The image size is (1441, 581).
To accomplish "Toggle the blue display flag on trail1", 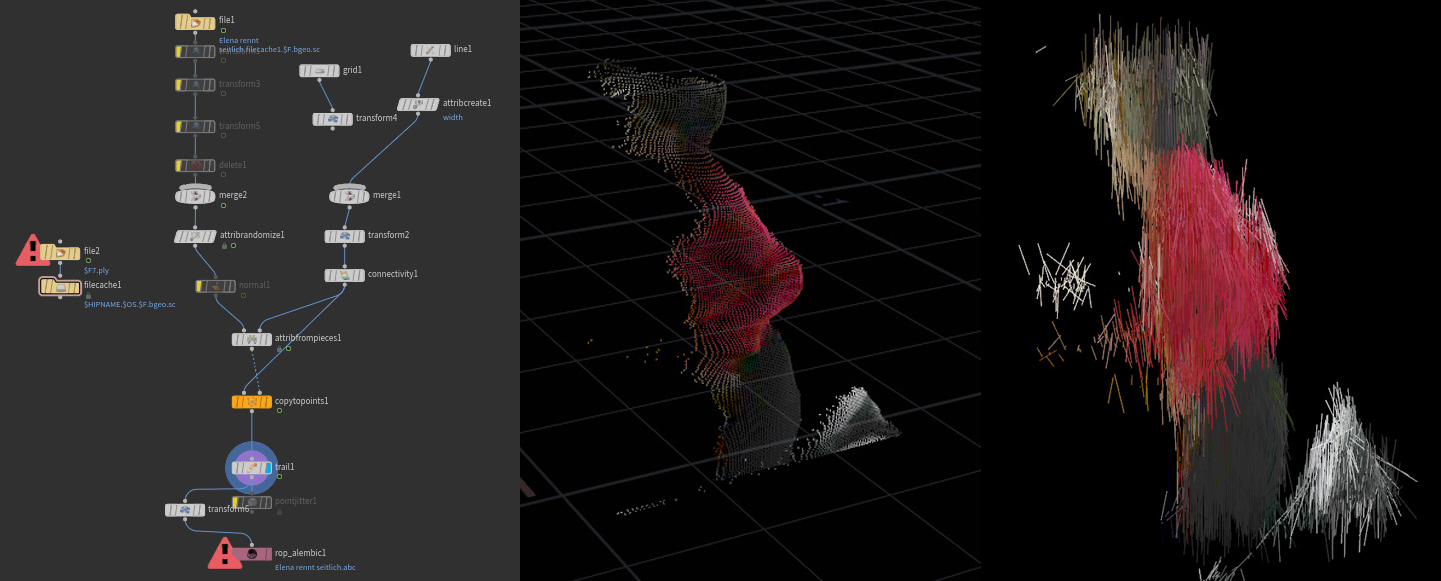I will [x=267, y=468].
